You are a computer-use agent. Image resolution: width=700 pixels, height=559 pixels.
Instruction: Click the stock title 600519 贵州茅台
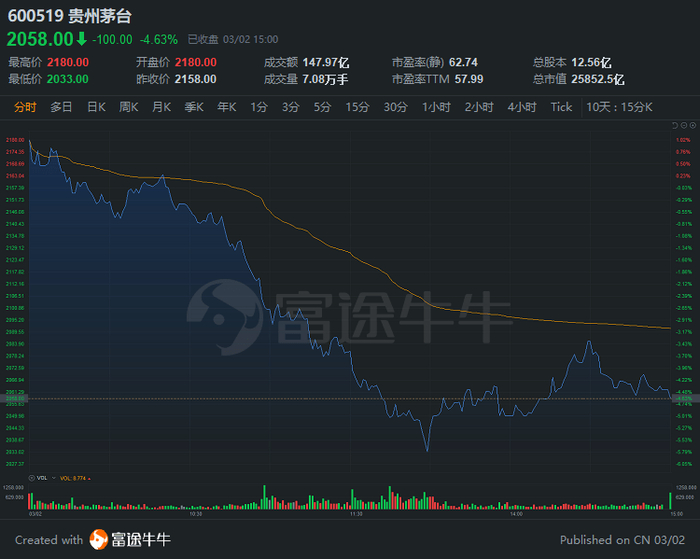coord(70,16)
